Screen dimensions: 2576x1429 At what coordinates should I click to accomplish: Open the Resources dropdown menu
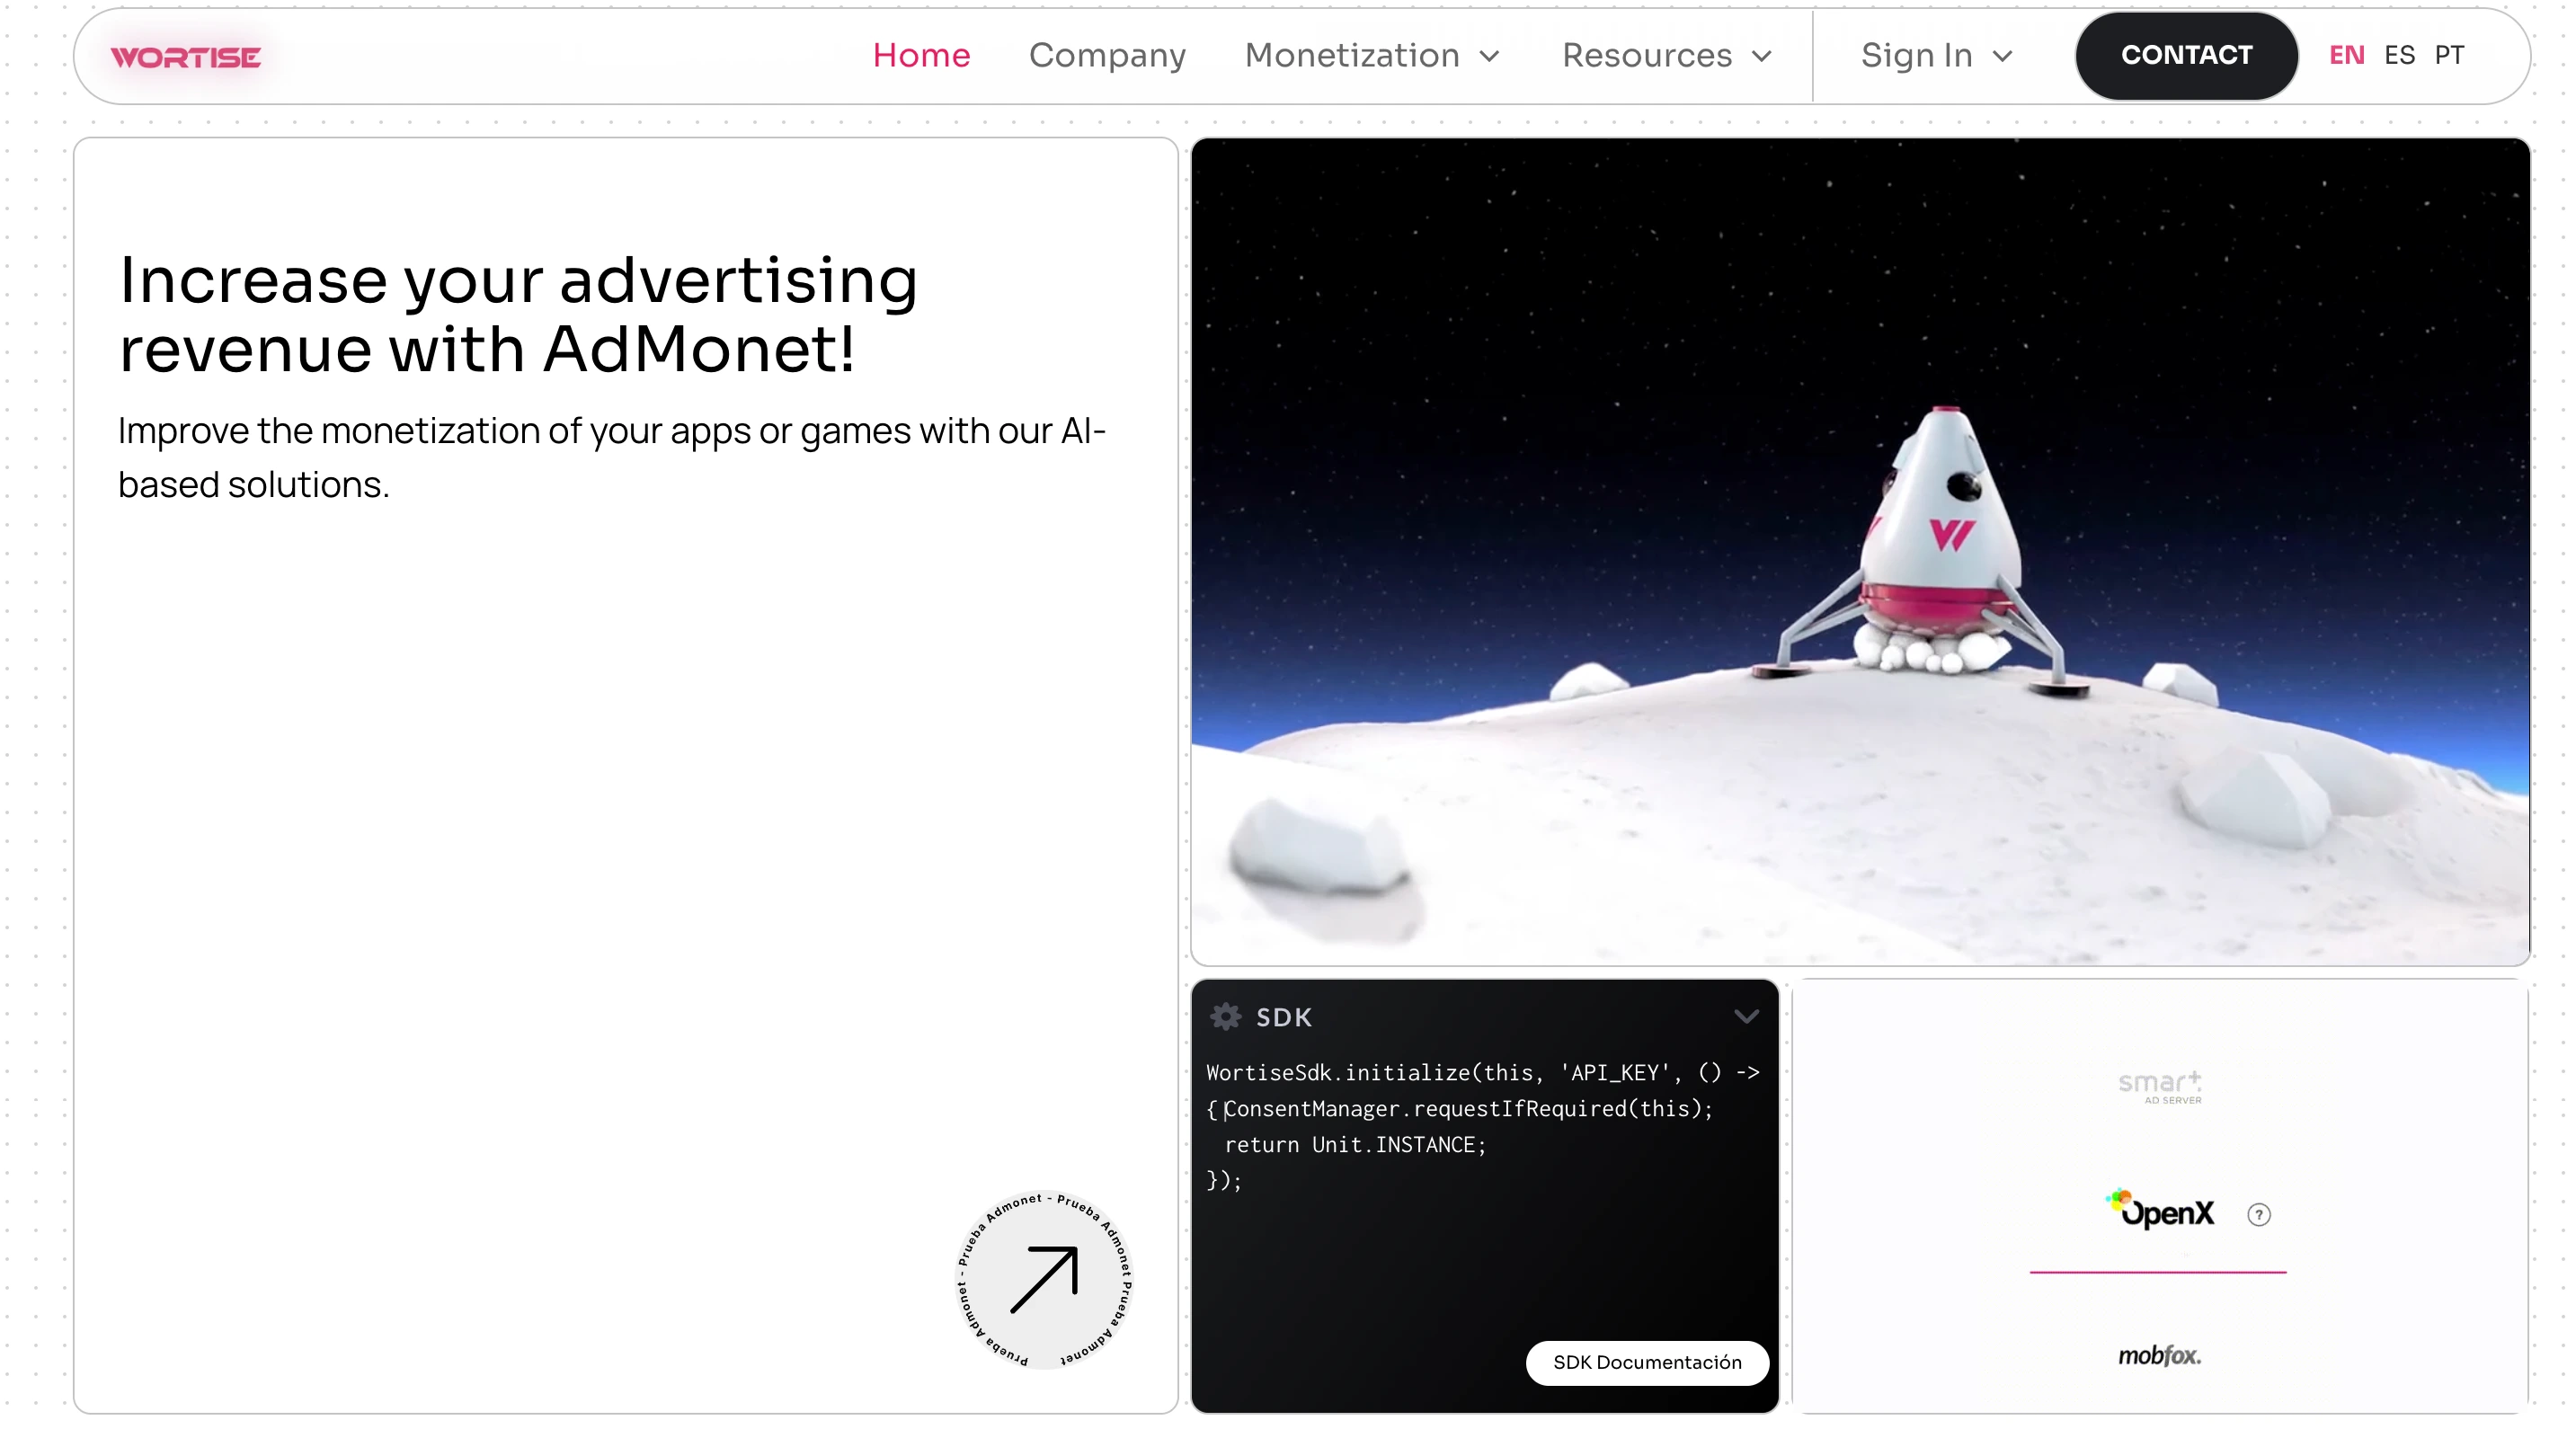pos(1667,55)
